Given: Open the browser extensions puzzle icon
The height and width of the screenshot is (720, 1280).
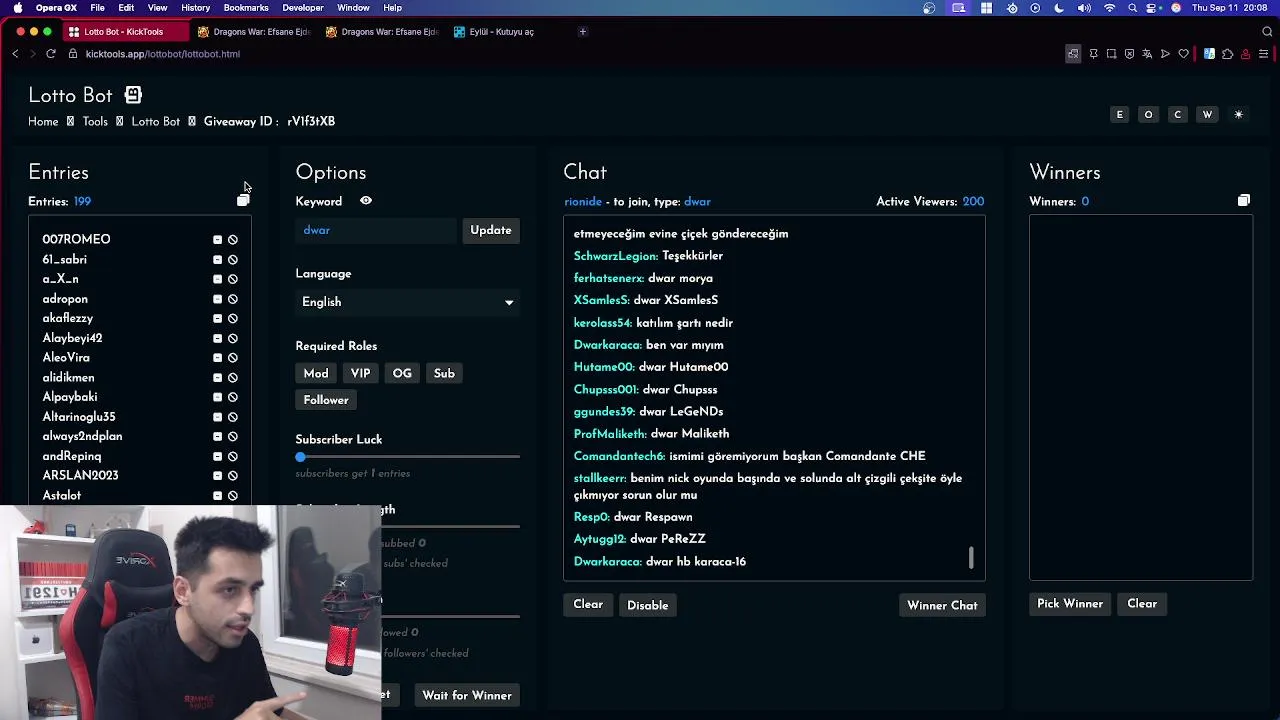Looking at the screenshot, I should pos(1227,54).
